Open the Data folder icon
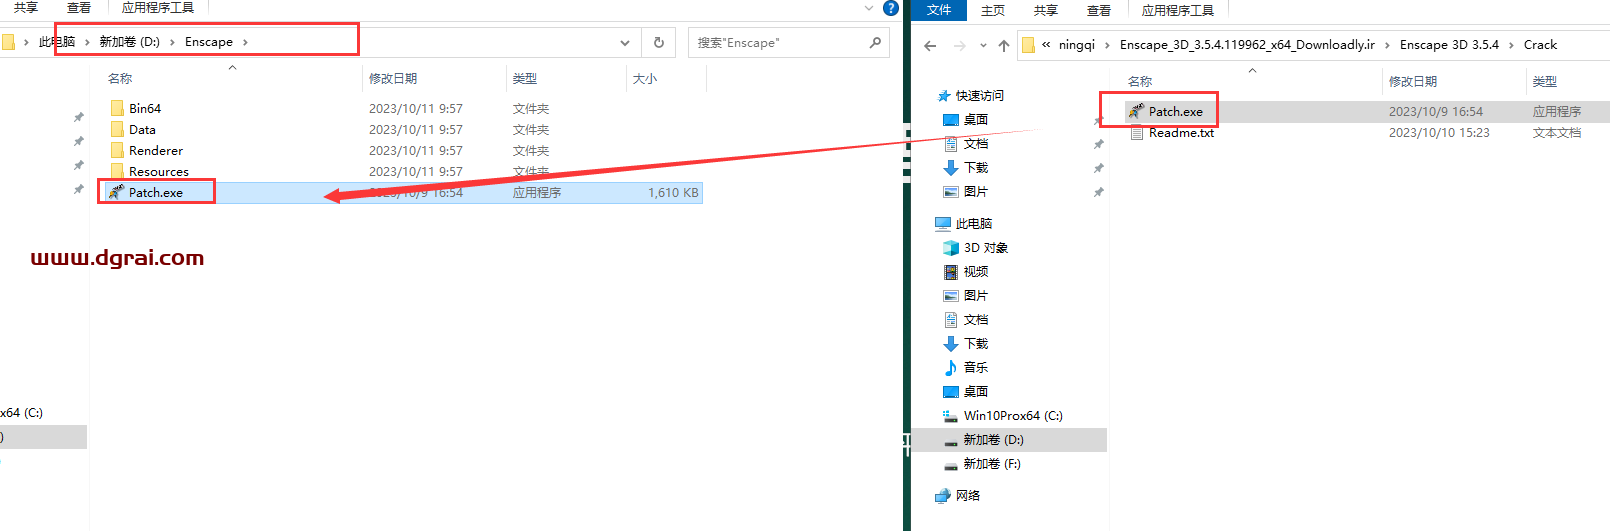 [117, 129]
